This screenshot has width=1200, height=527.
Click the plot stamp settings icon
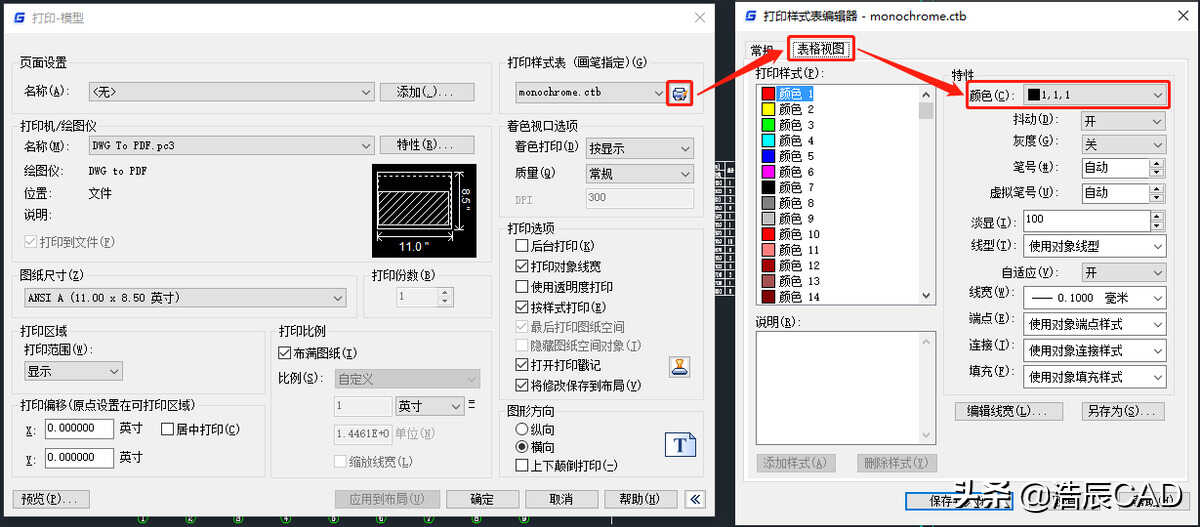pyautogui.click(x=679, y=366)
